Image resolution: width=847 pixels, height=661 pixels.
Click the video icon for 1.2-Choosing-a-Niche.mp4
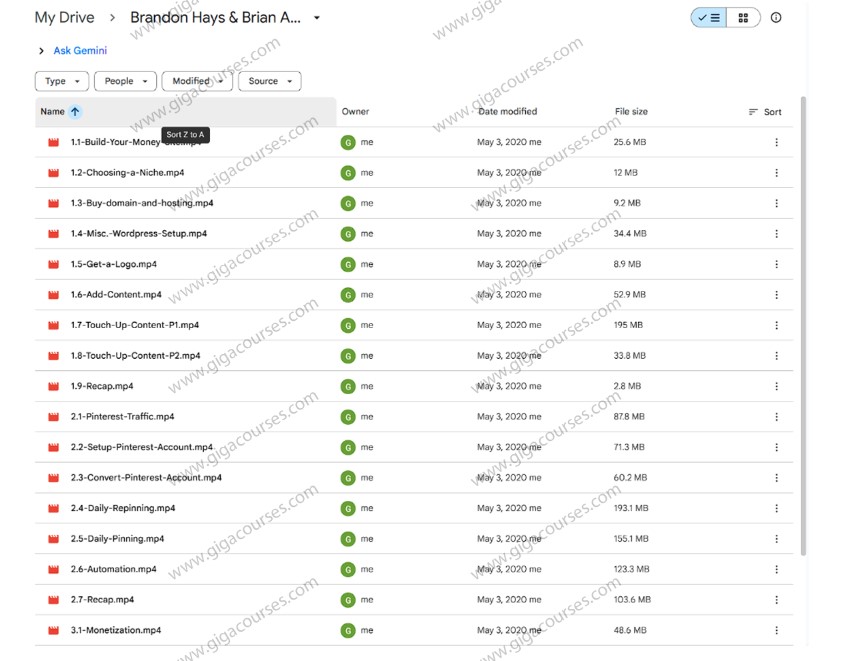[x=54, y=173]
